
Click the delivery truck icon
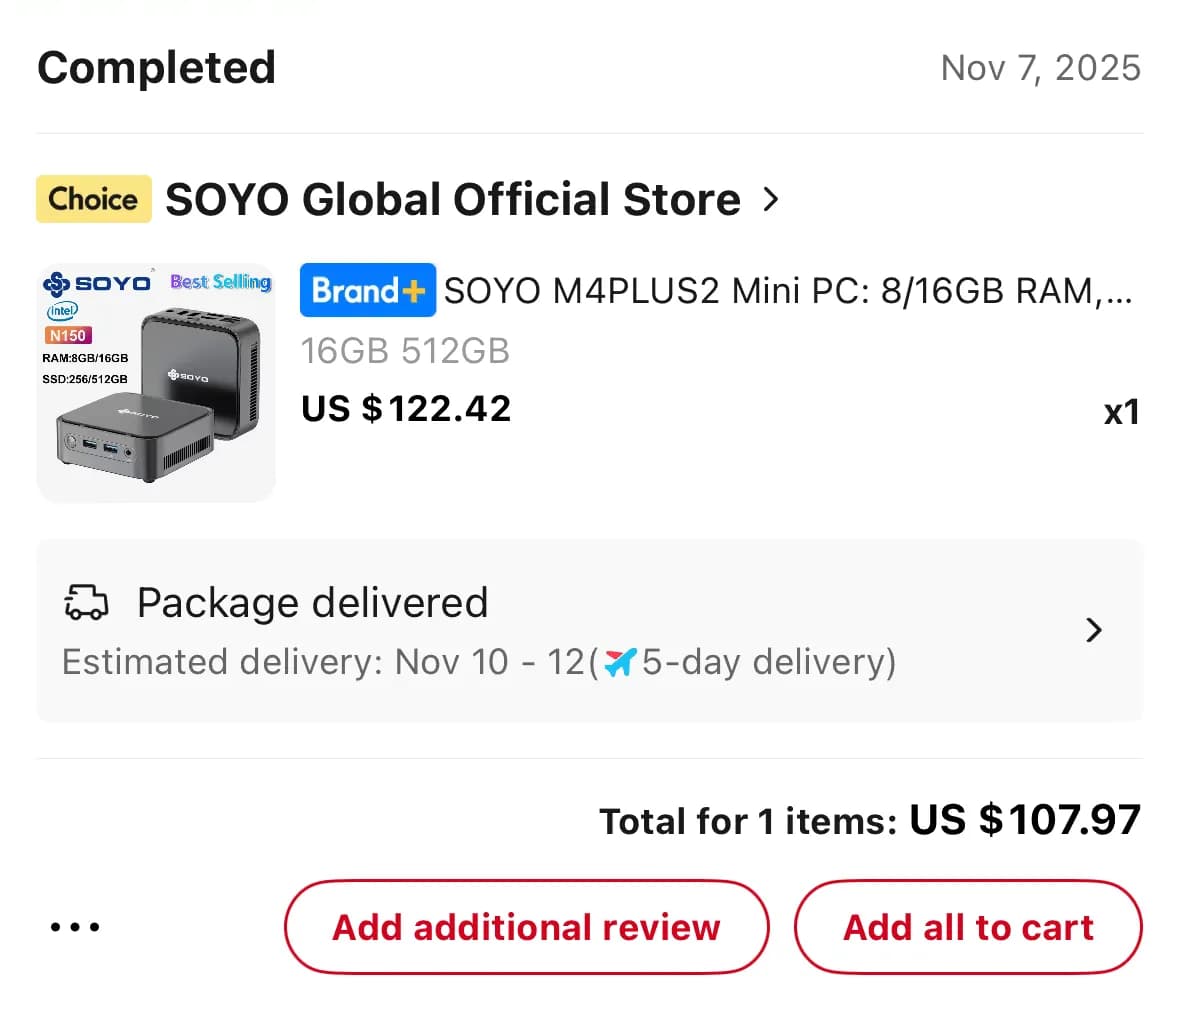click(x=87, y=602)
